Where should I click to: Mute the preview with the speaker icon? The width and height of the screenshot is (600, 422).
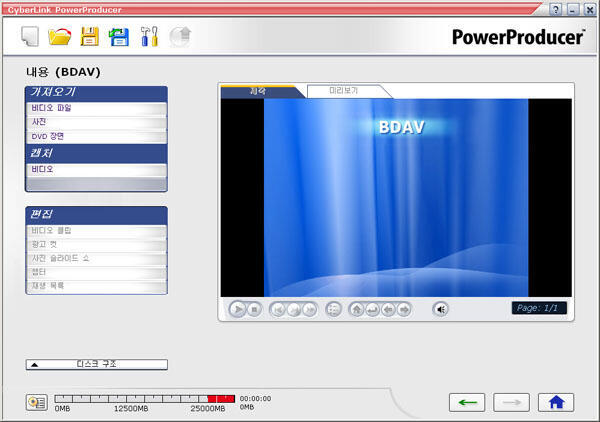[440, 309]
